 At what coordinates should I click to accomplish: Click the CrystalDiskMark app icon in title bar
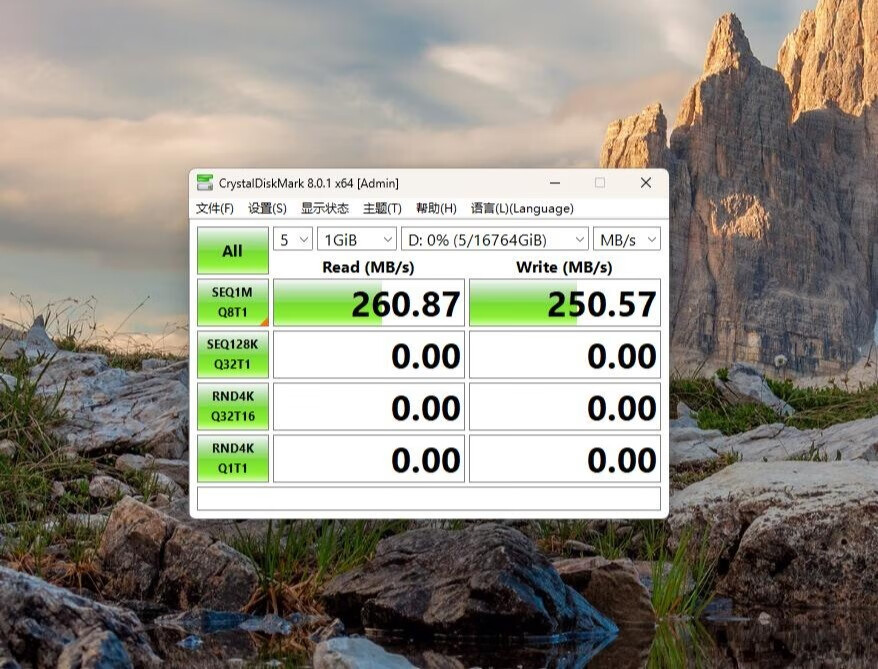pos(205,183)
